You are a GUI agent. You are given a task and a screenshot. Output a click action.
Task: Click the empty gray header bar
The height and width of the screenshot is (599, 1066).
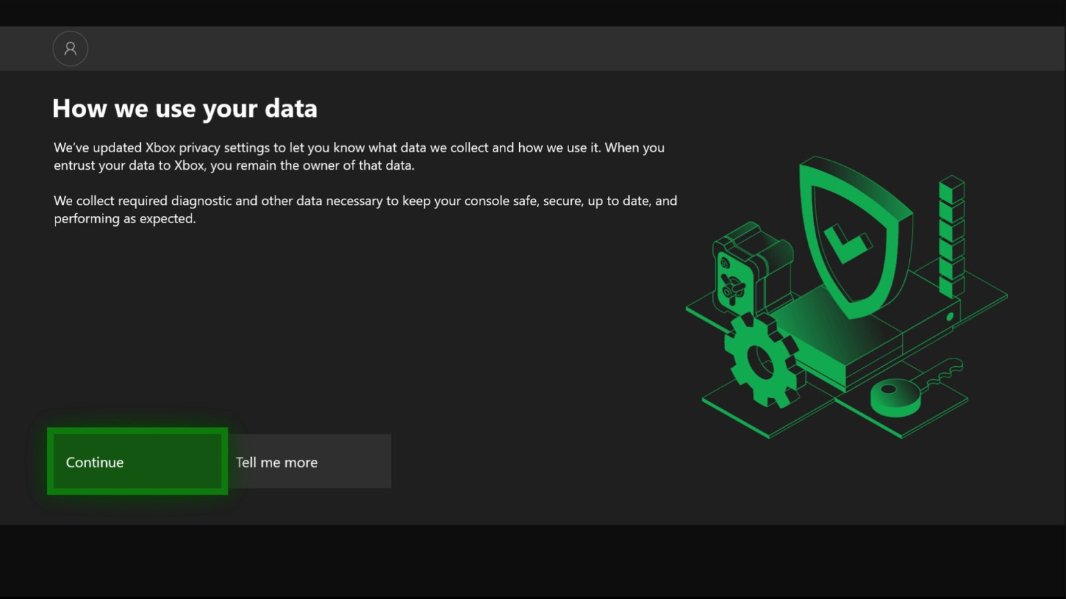tap(560, 48)
